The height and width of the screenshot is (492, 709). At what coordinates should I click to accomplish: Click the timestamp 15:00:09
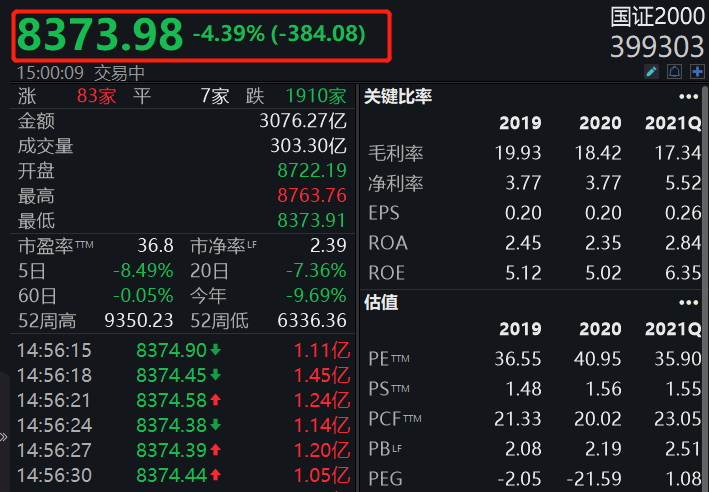click(x=50, y=73)
